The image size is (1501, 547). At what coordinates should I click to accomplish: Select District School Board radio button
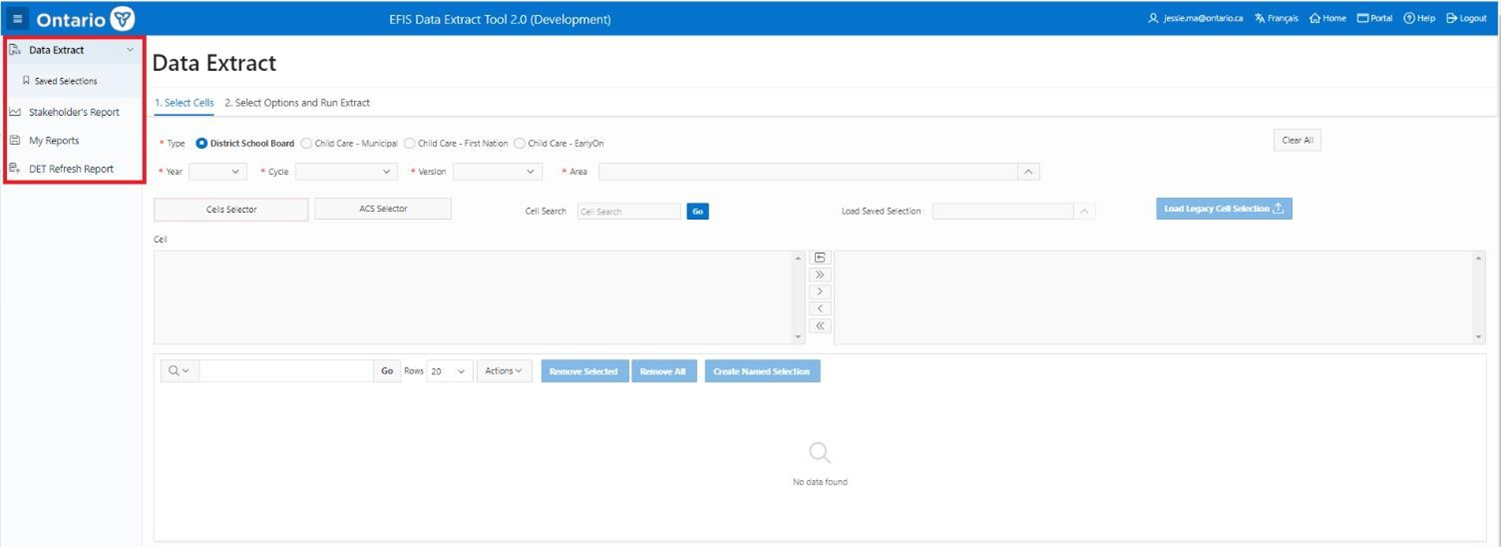tap(202, 143)
